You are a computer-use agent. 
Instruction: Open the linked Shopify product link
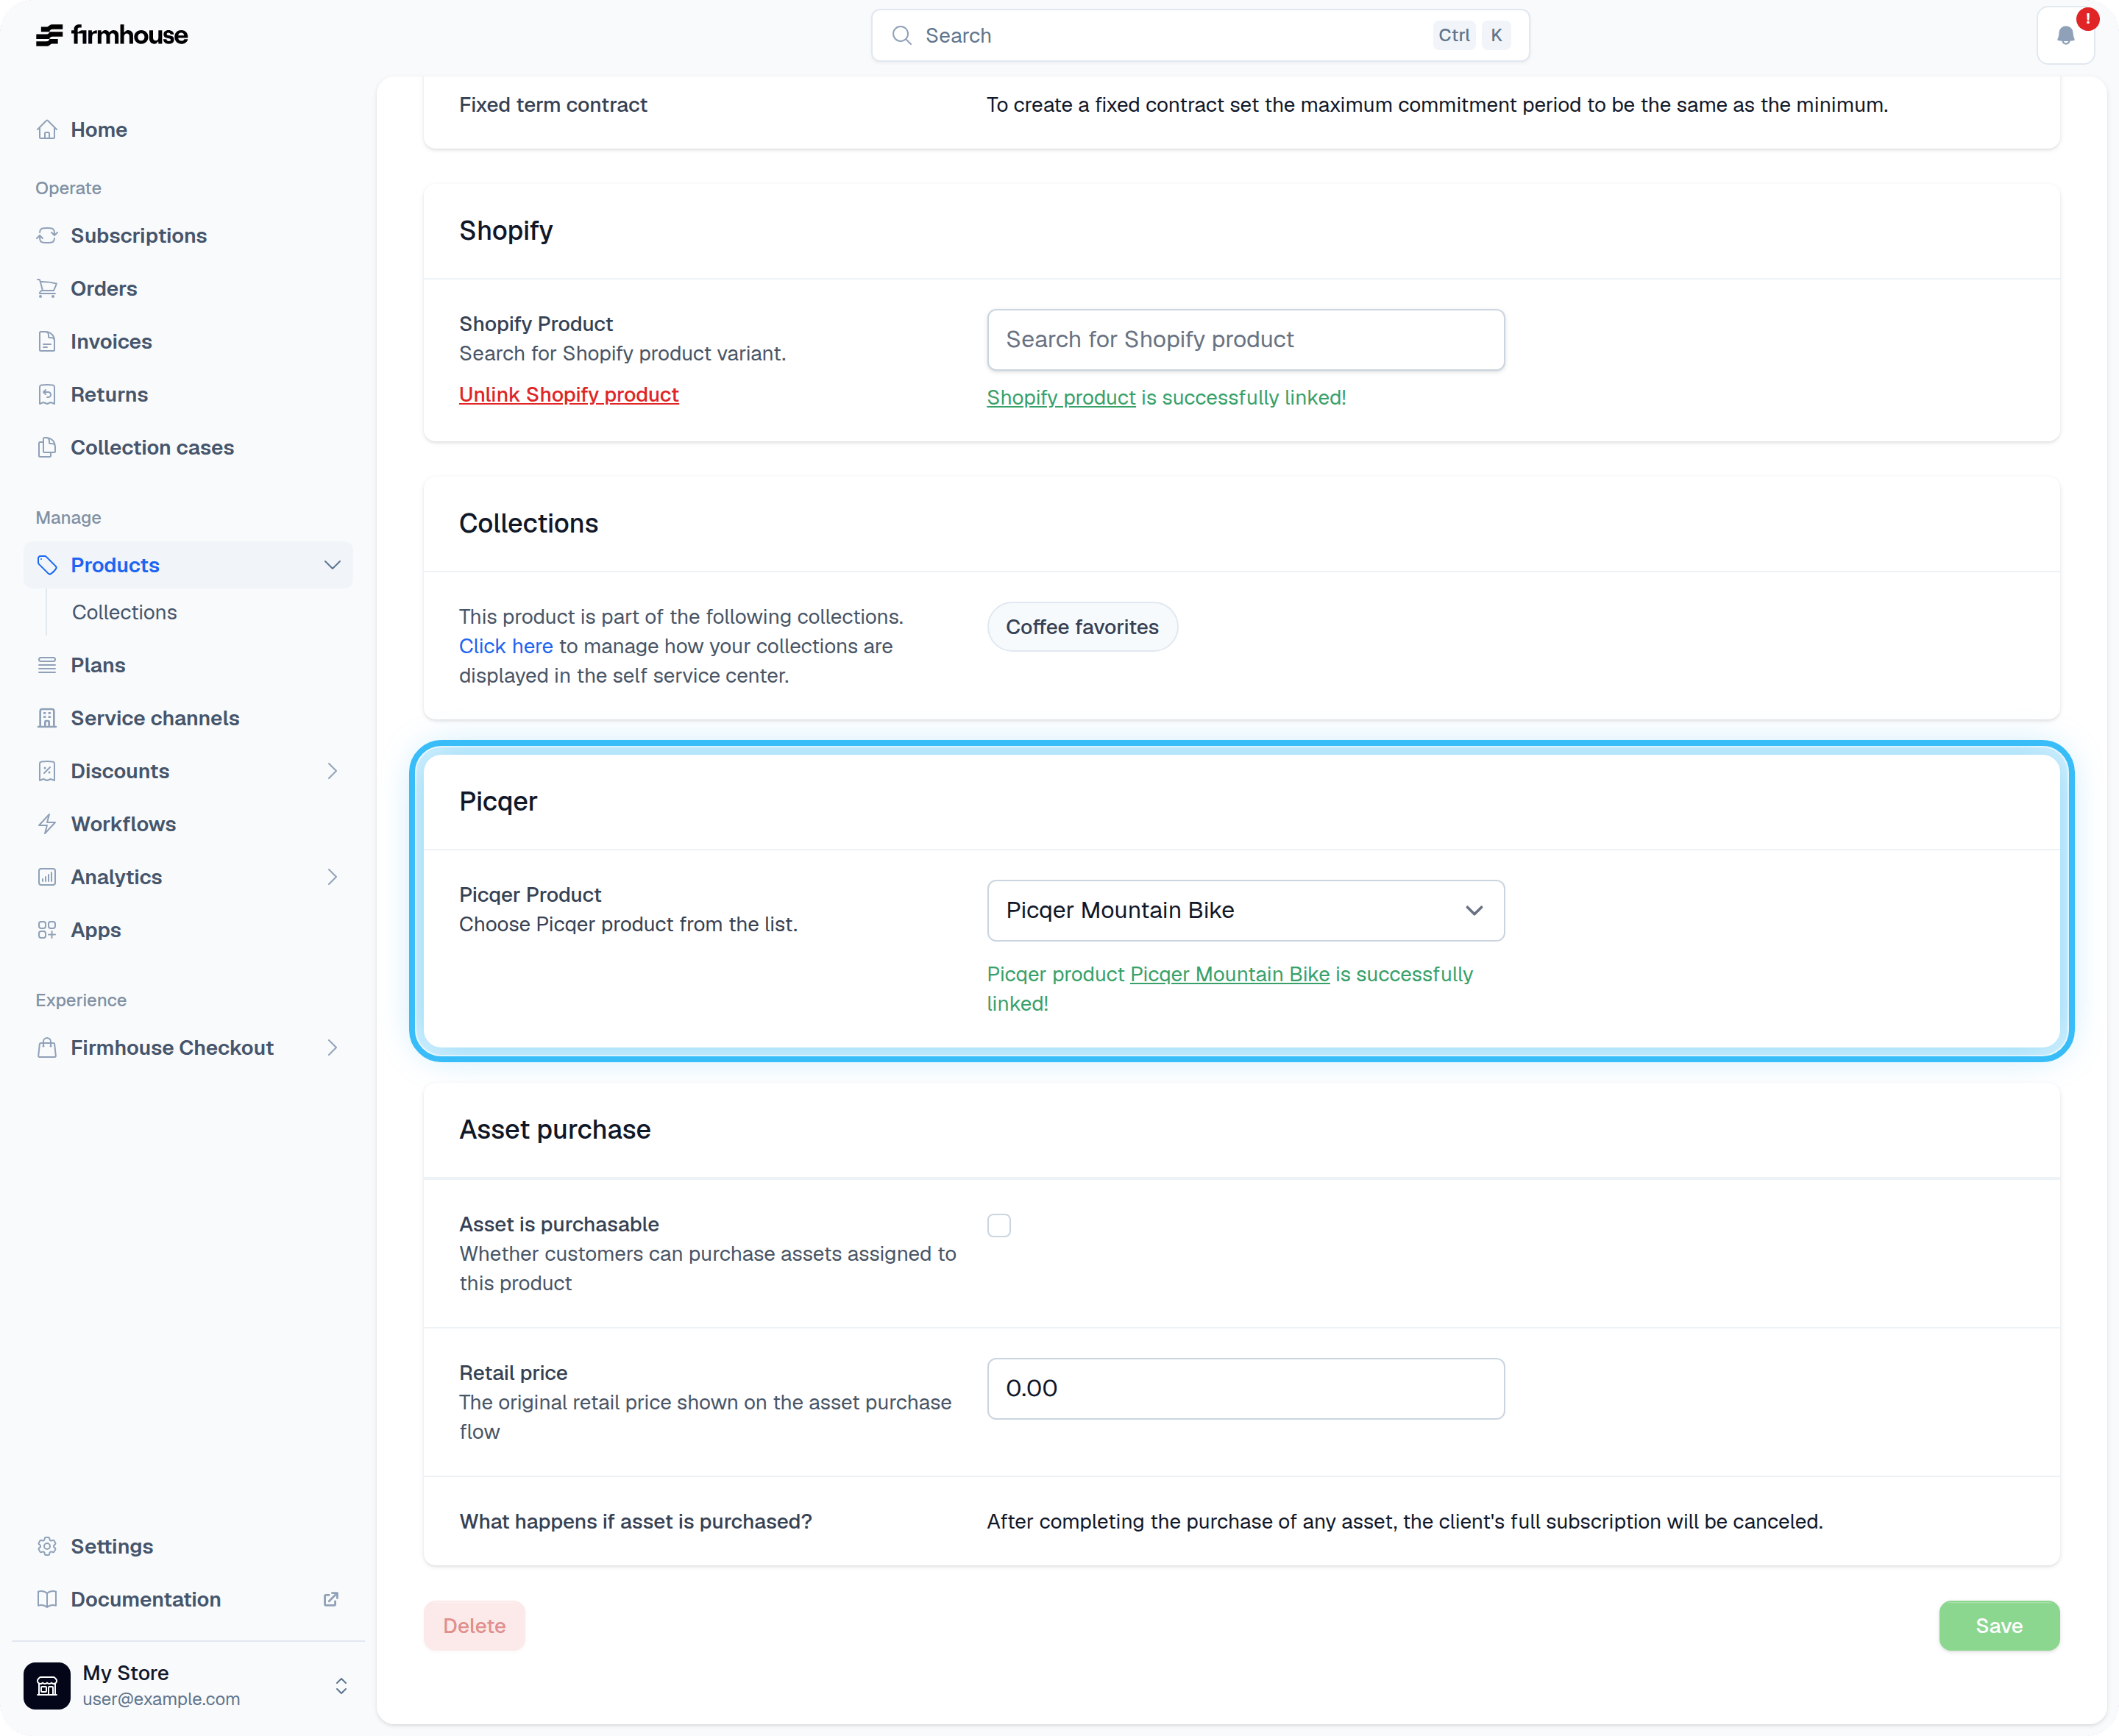(1061, 398)
